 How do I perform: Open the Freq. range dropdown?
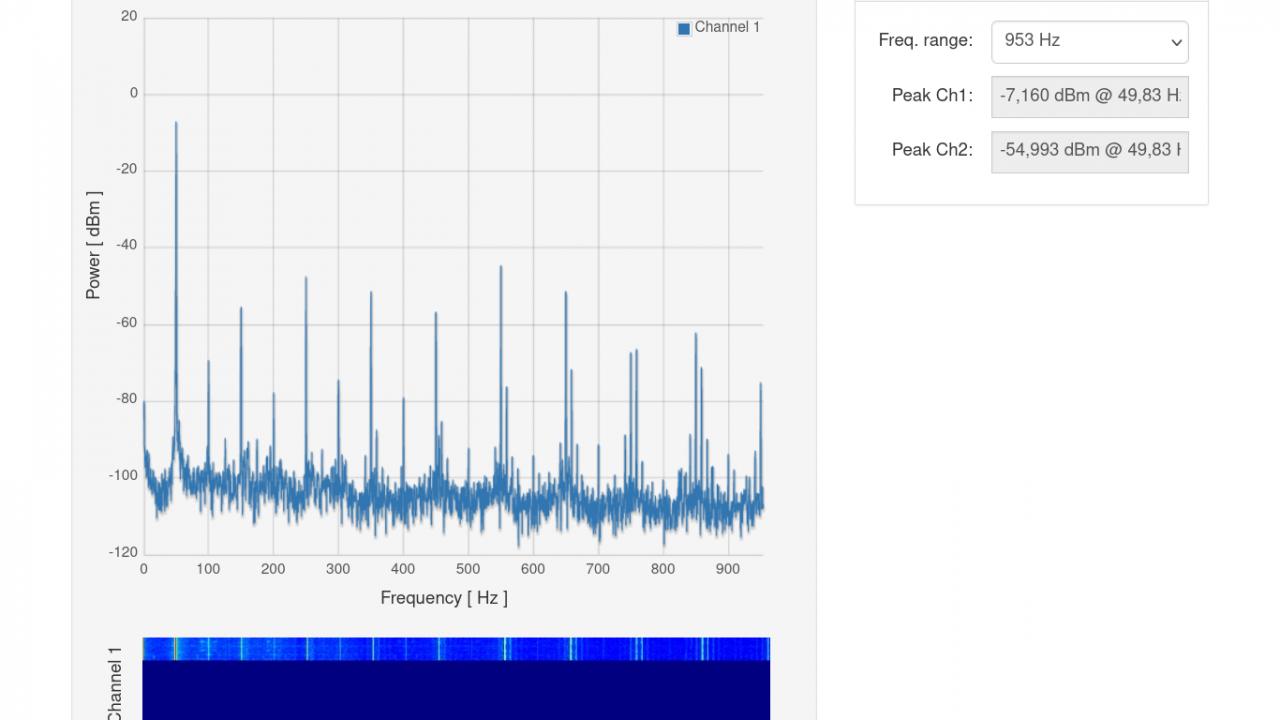click(1090, 42)
